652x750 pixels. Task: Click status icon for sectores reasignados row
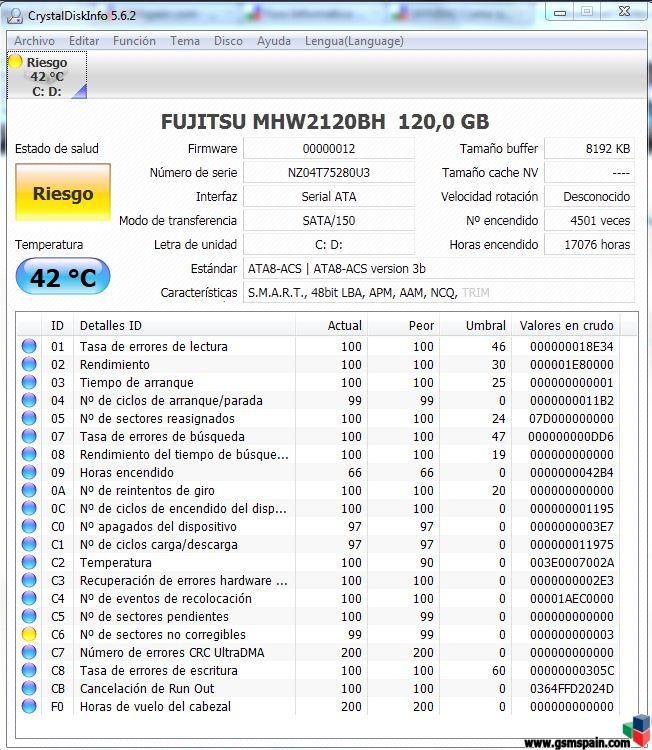tap(29, 418)
